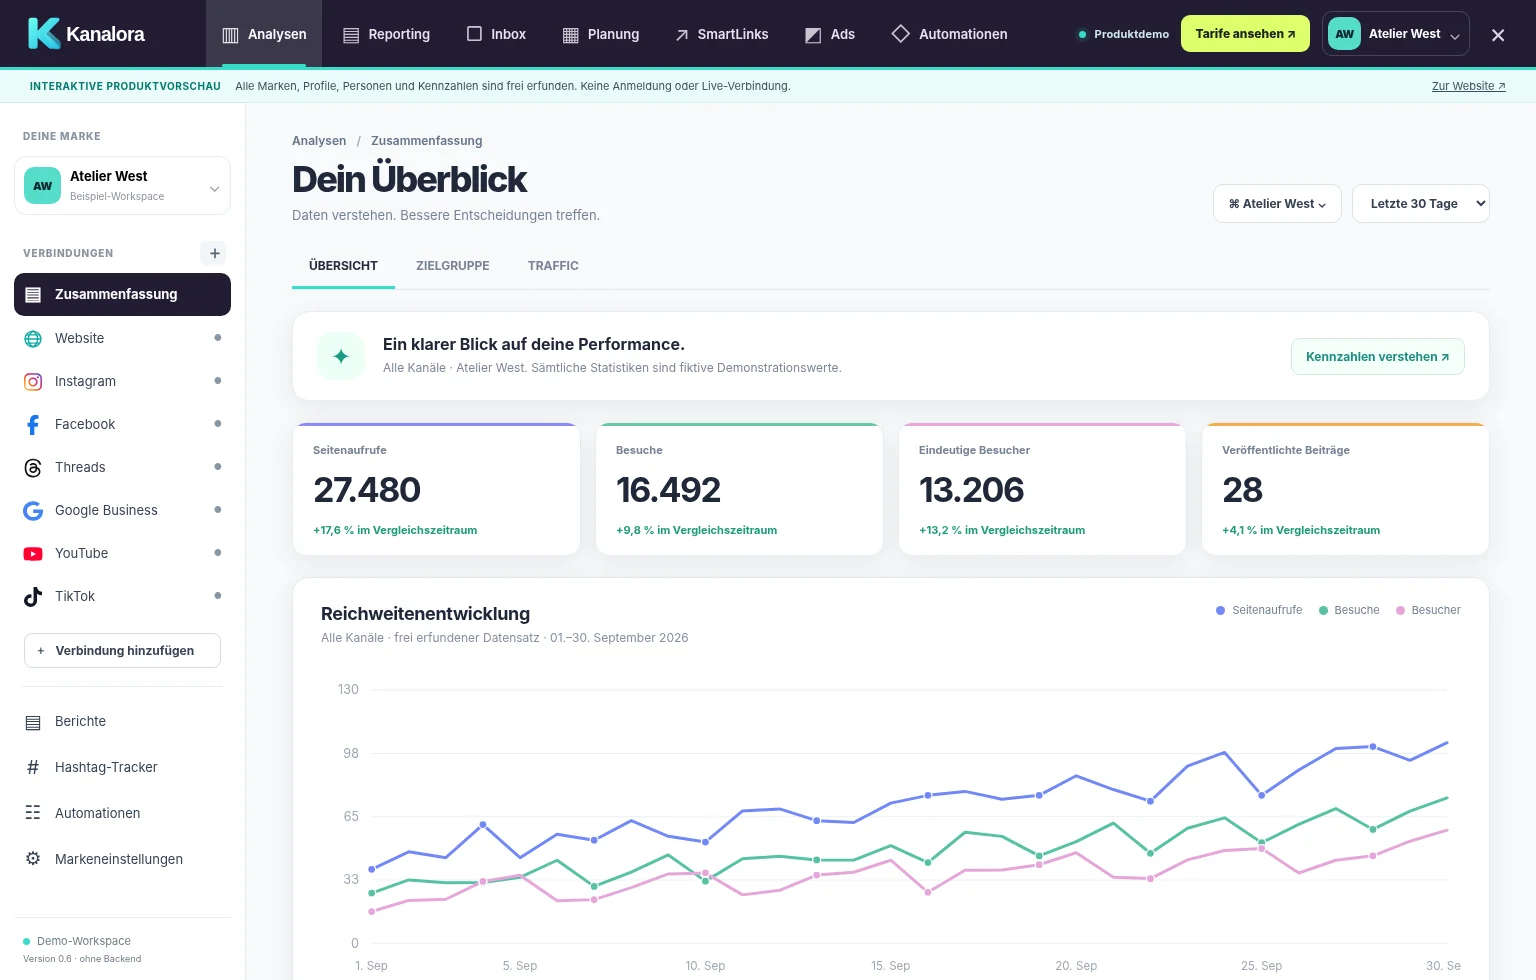Toggle Besucher series in chart legend
The width and height of the screenshot is (1536, 980).
point(1428,610)
